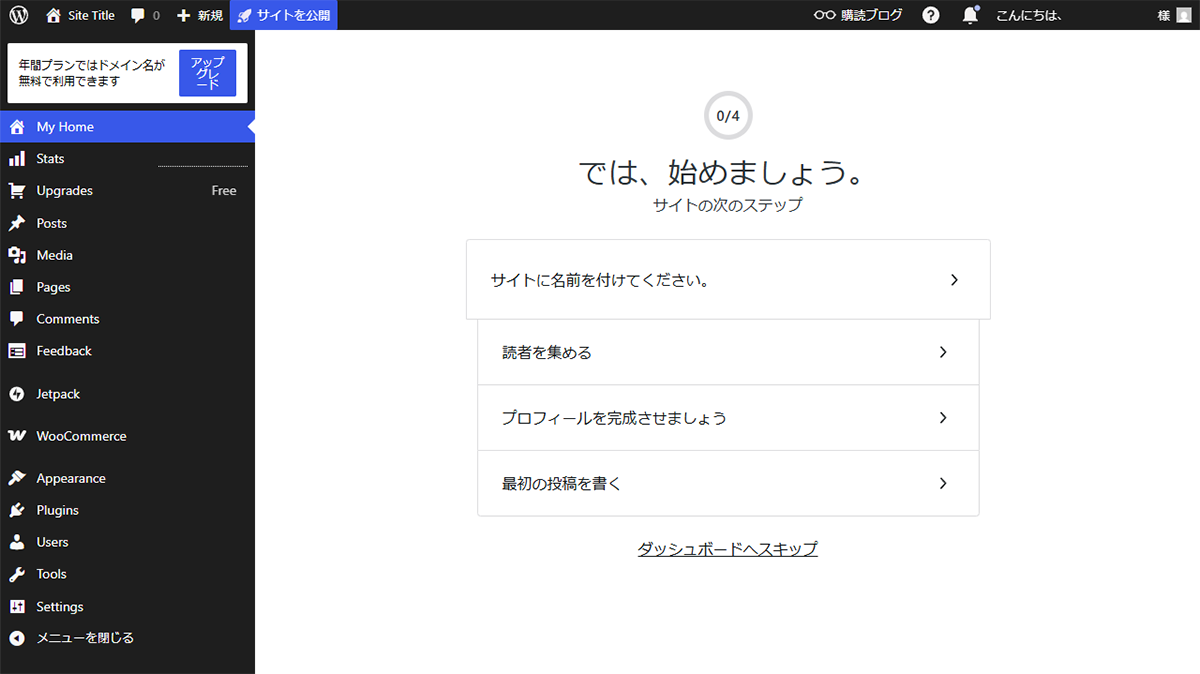Click the Comments bubble icon in sidebar
This screenshot has width=1200, height=674.
point(17,319)
